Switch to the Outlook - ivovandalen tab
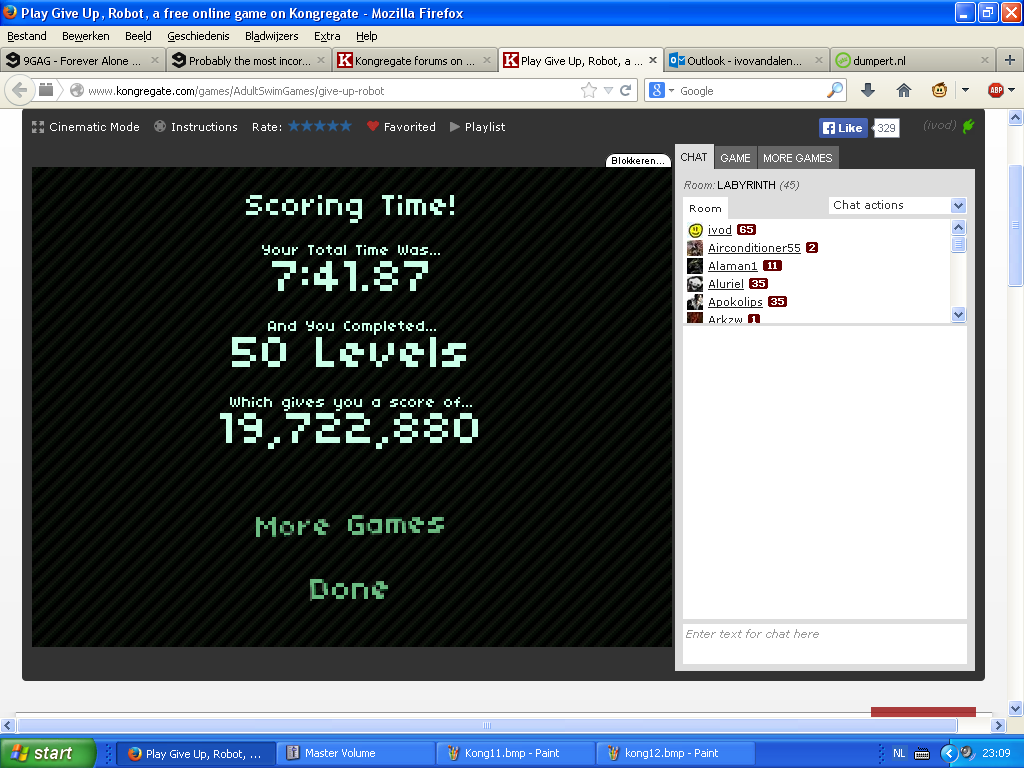Image resolution: width=1024 pixels, height=768 pixels. click(746, 60)
